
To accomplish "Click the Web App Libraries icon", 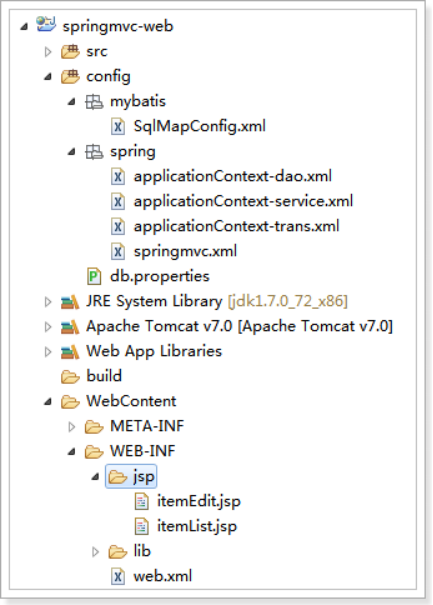I will (70, 352).
